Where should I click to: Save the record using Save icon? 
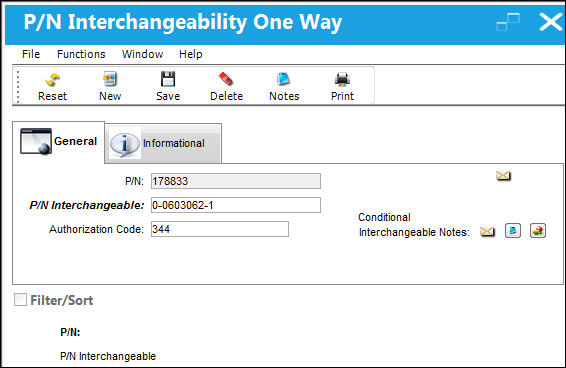pos(168,87)
